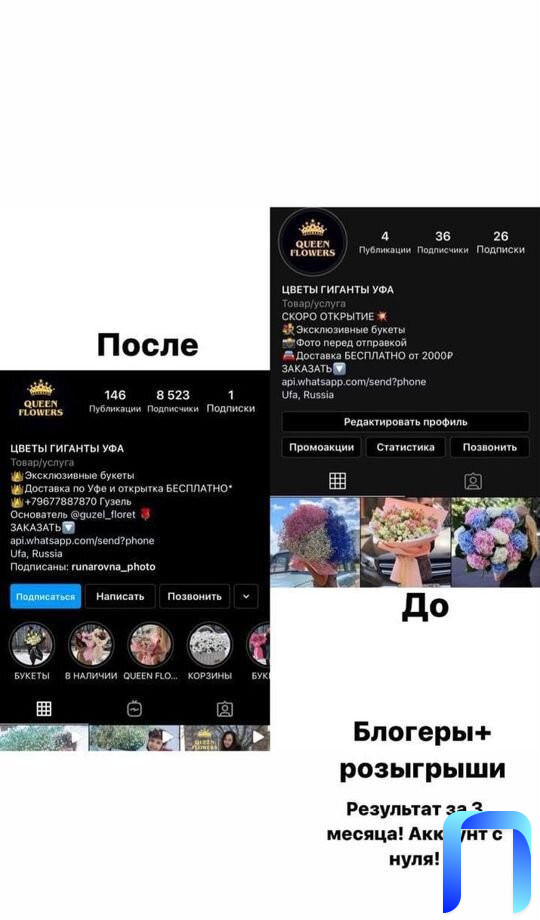
Task: Click Позвонить button in the left profile
Action: pyautogui.click(x=194, y=596)
